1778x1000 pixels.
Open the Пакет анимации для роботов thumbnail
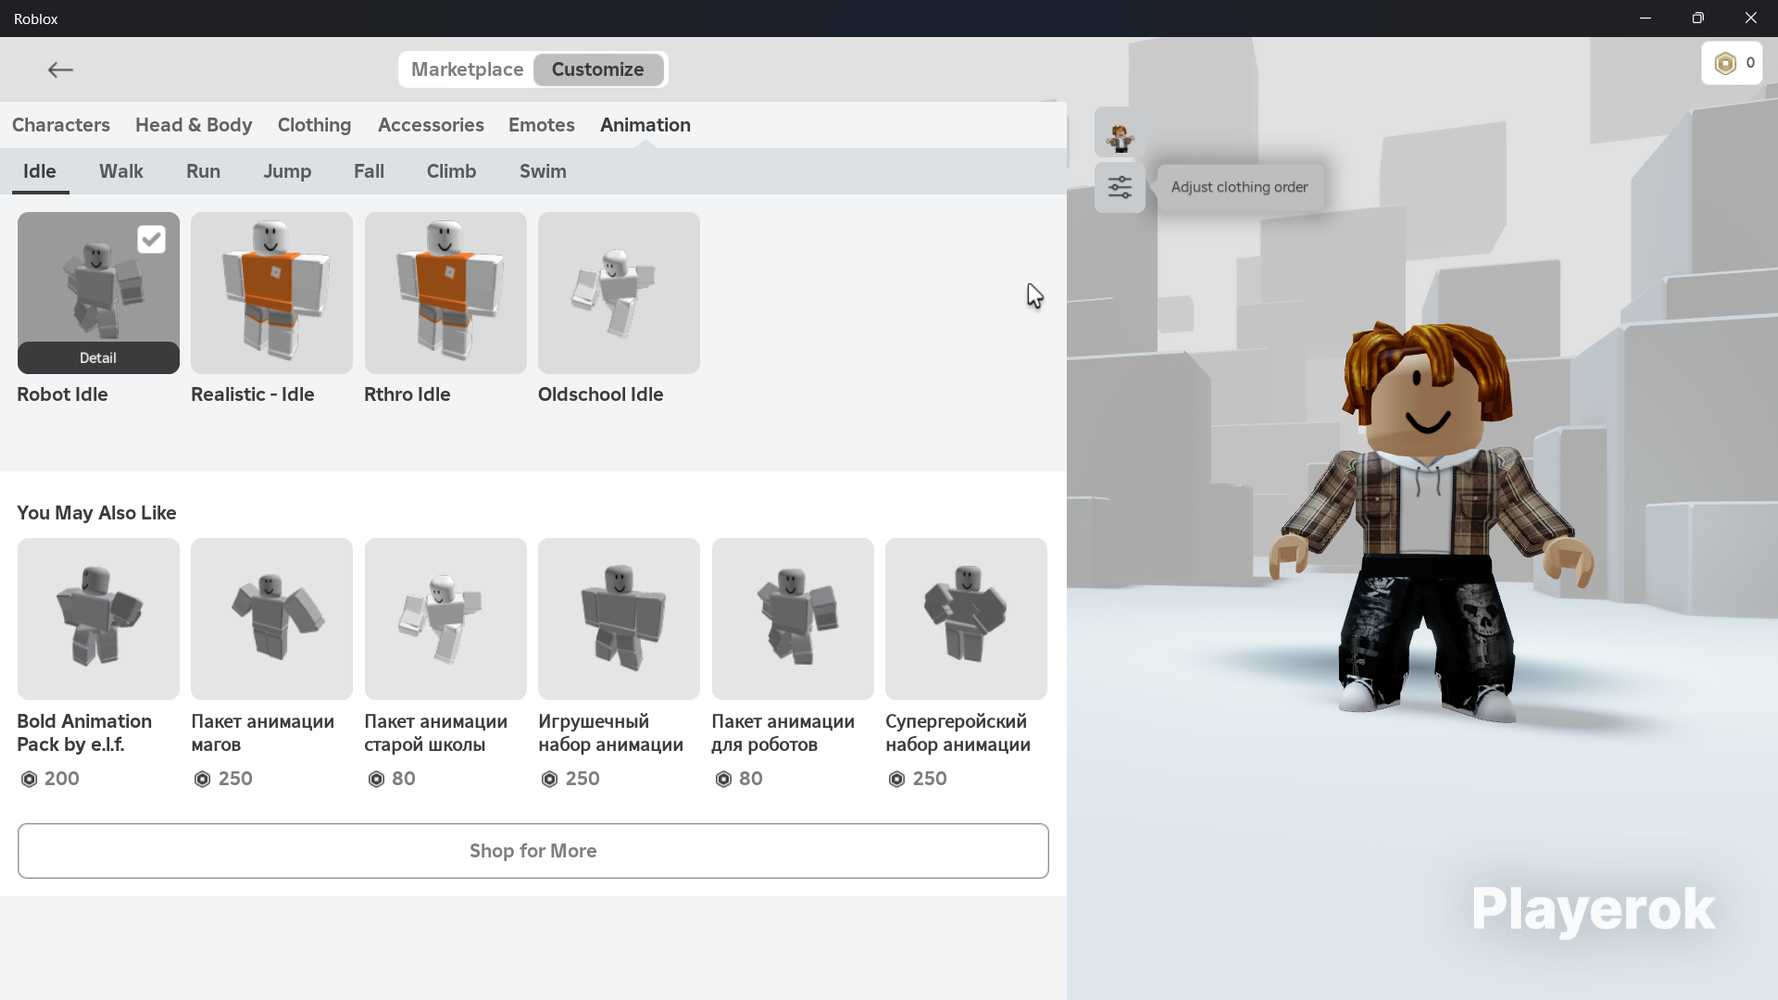click(793, 619)
